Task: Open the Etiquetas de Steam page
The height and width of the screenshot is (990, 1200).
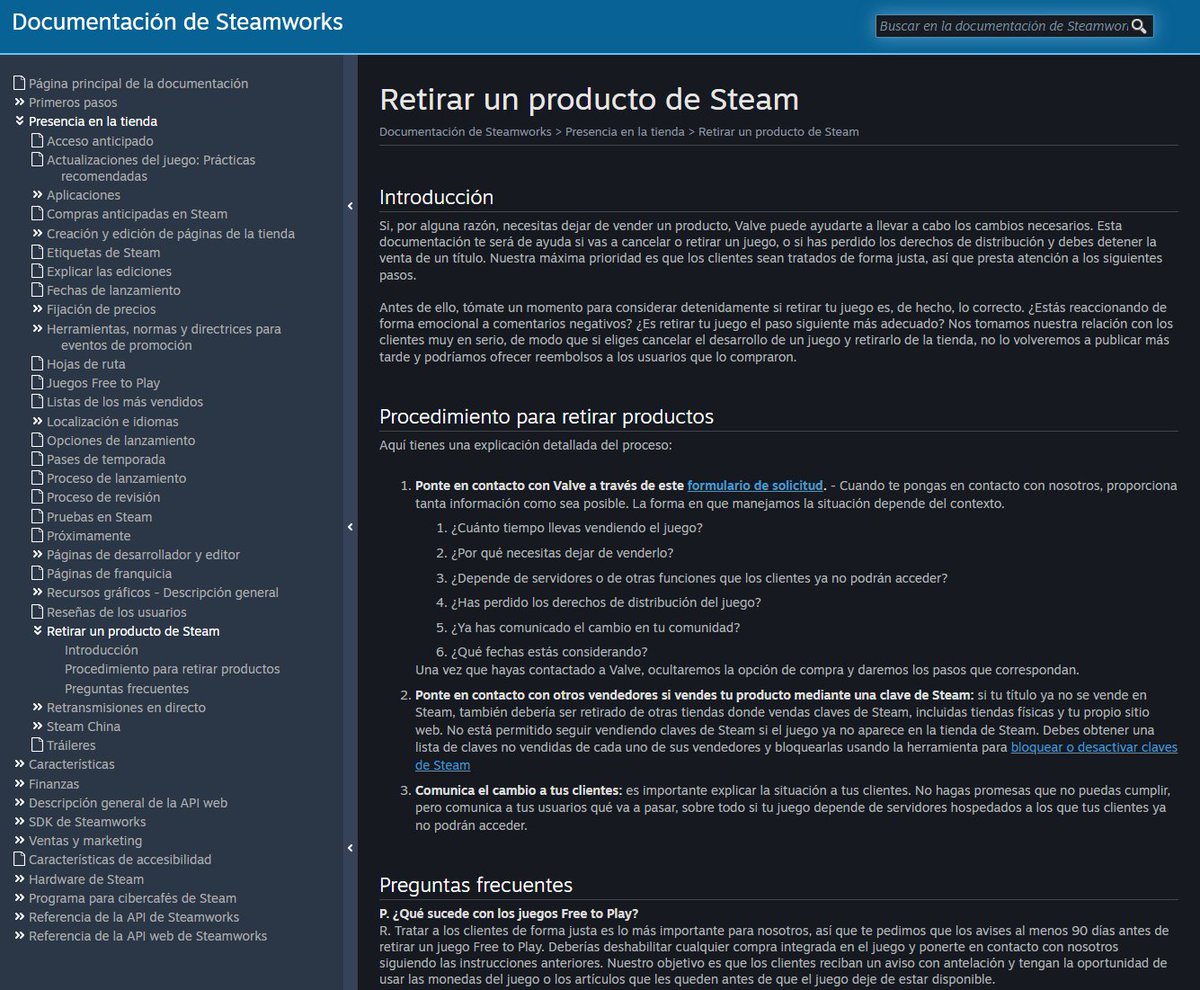Action: (x=103, y=253)
